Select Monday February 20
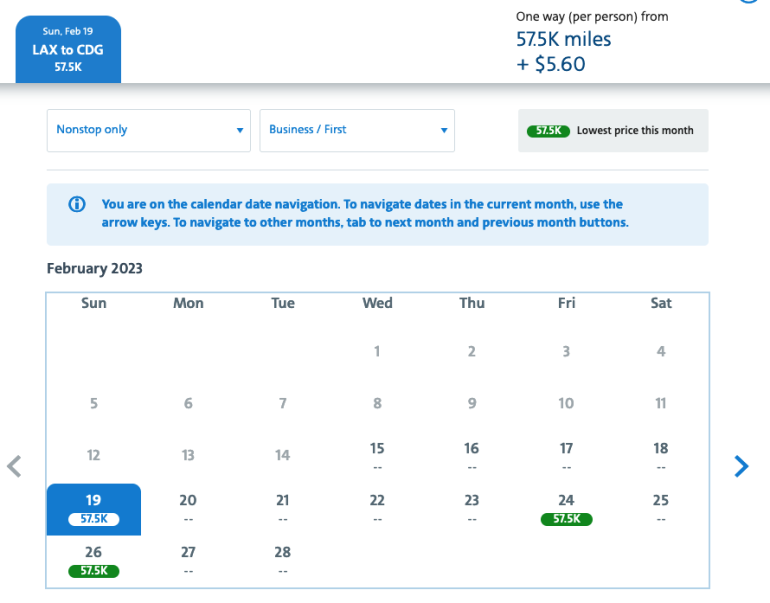770x603 pixels. [188, 508]
